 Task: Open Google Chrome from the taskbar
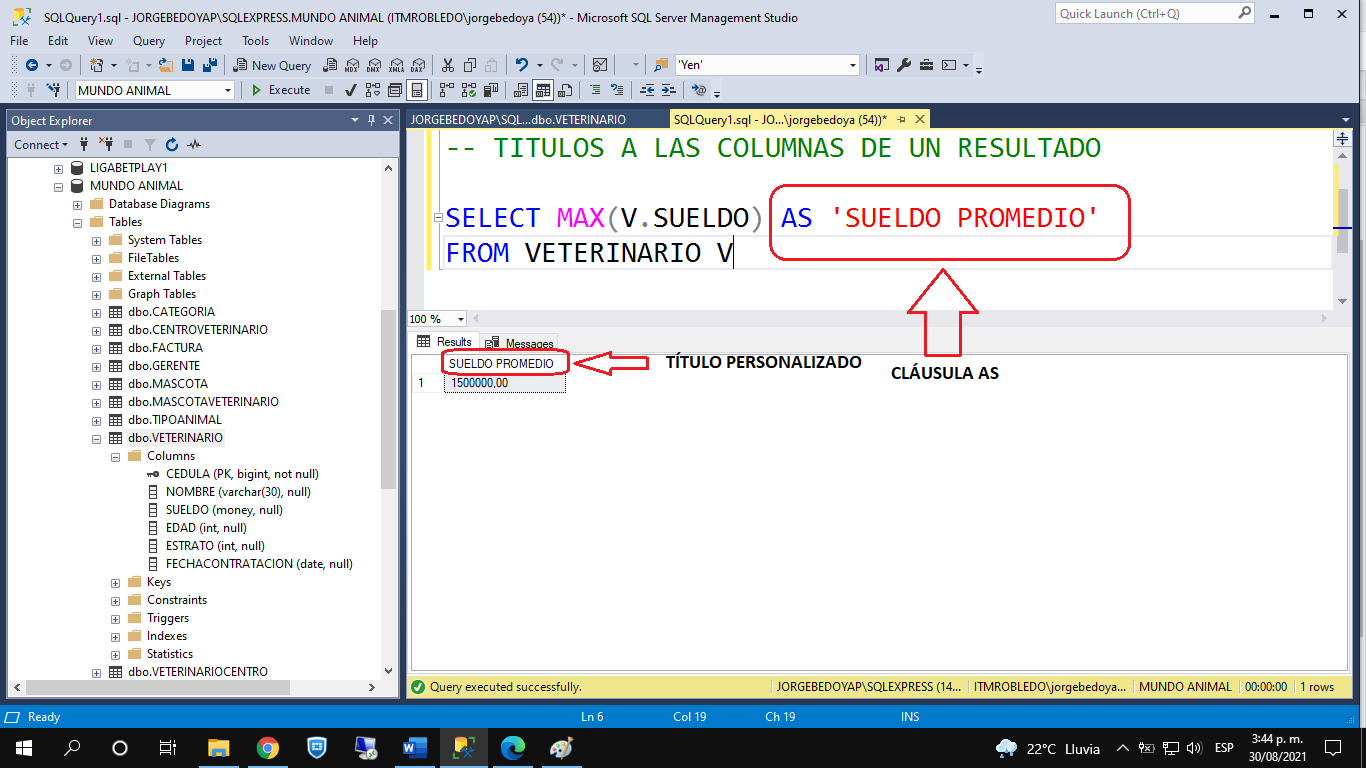click(x=267, y=747)
